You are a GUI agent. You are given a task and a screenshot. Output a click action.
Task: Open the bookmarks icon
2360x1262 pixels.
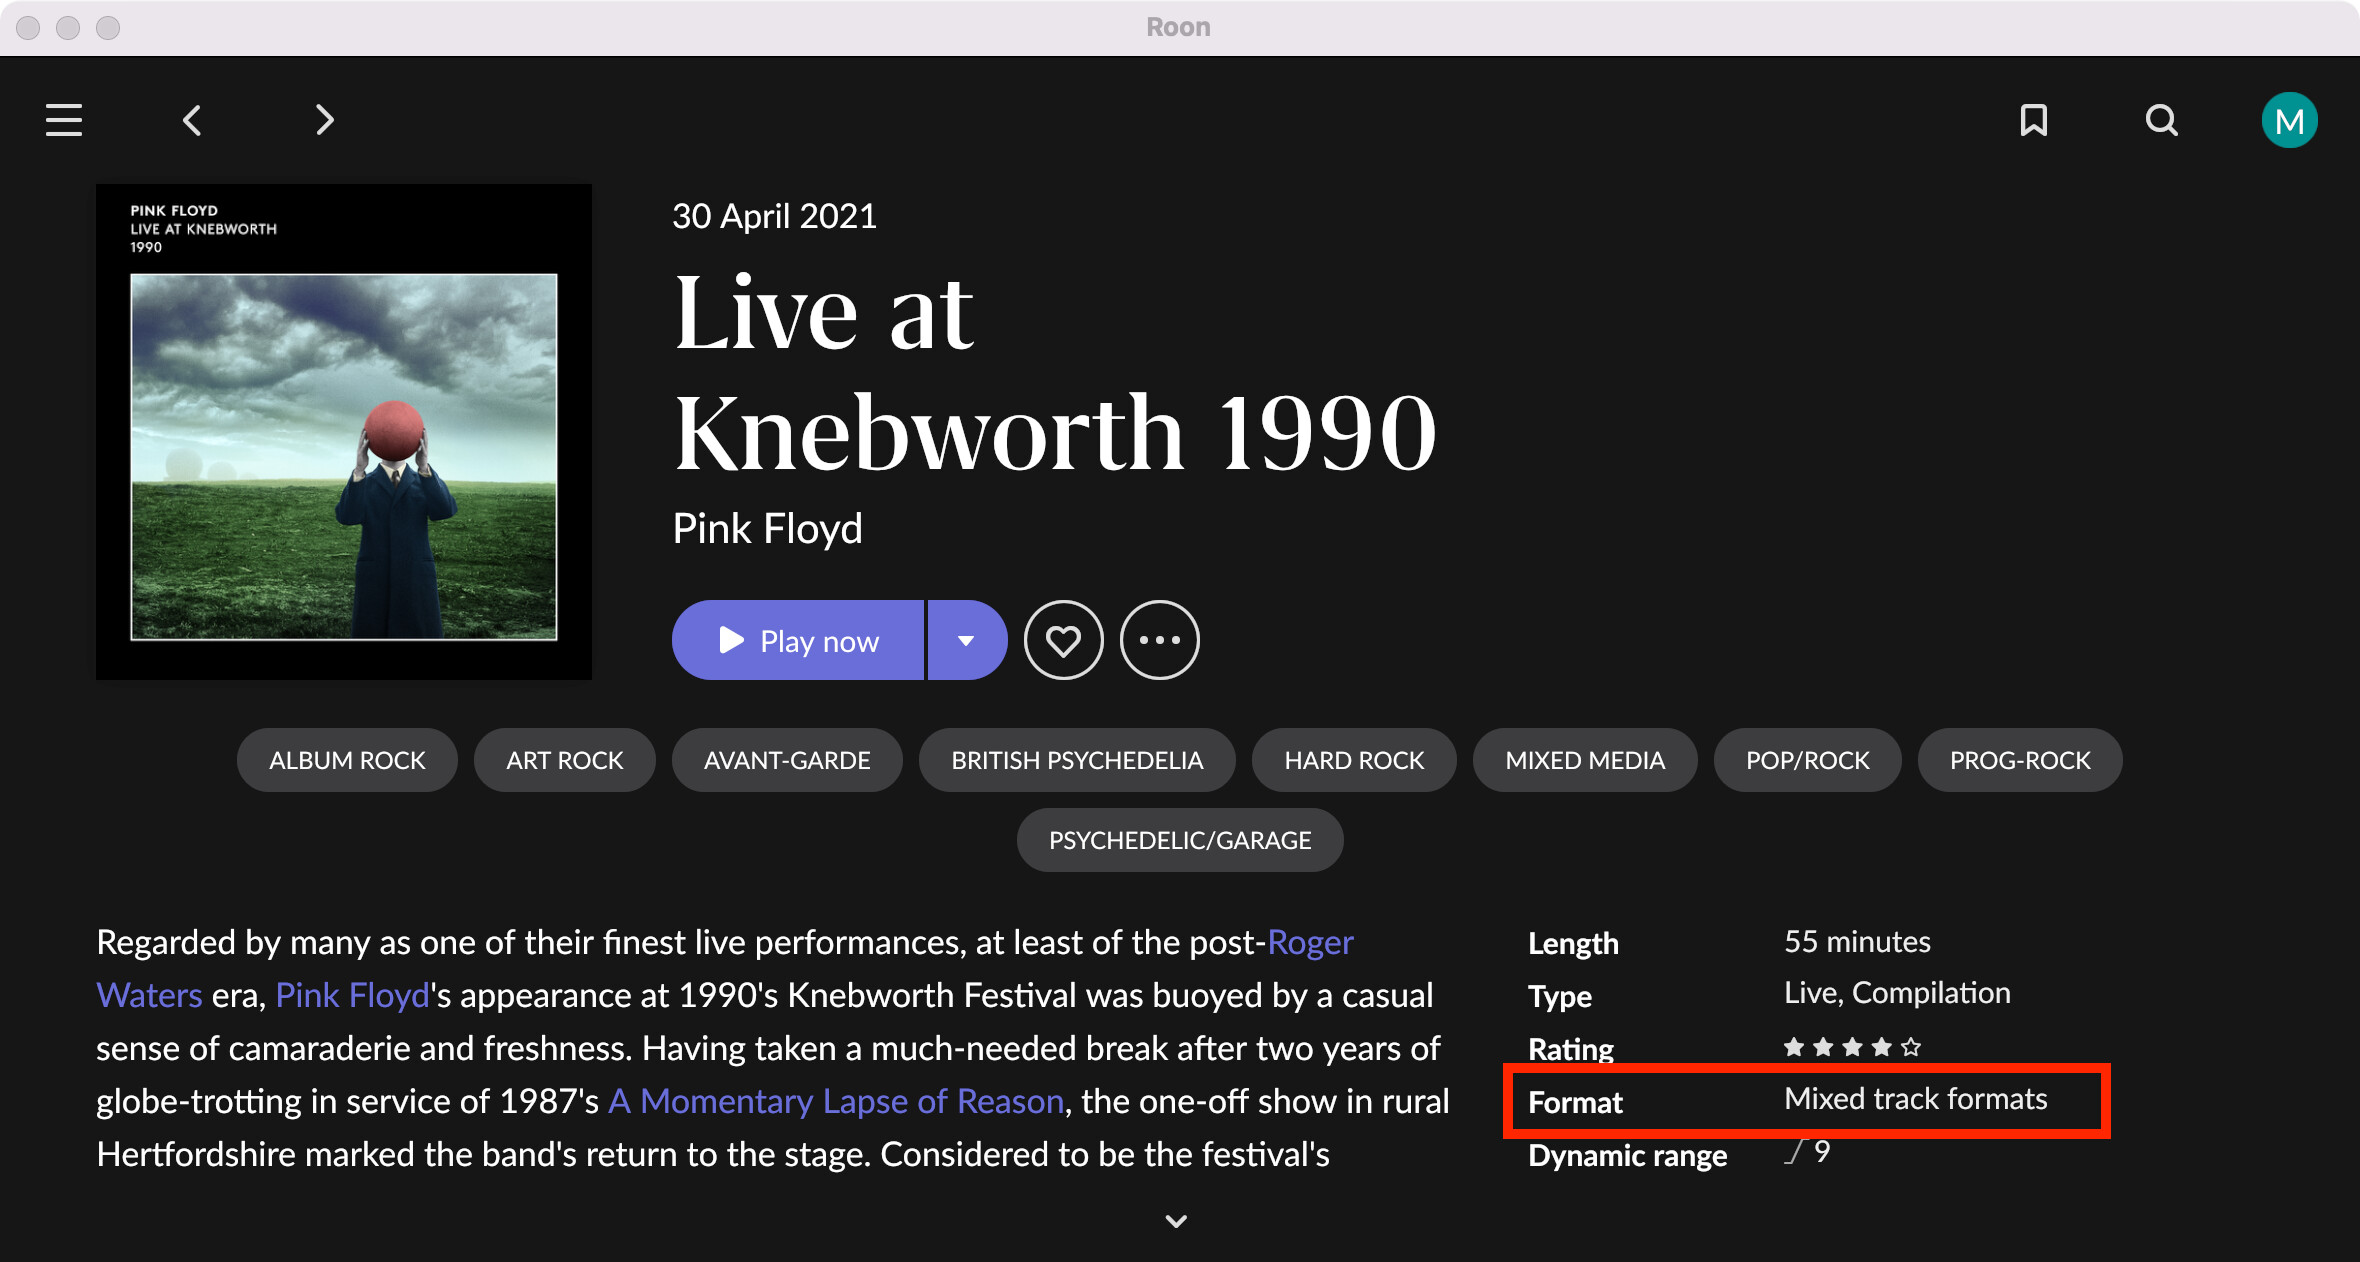[x=2034, y=120]
